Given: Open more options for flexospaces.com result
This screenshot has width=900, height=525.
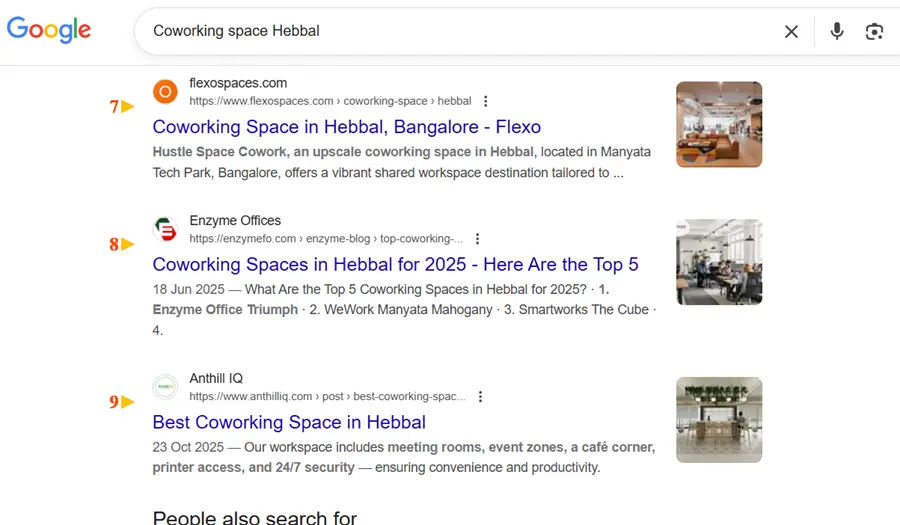Looking at the screenshot, I should (485, 101).
